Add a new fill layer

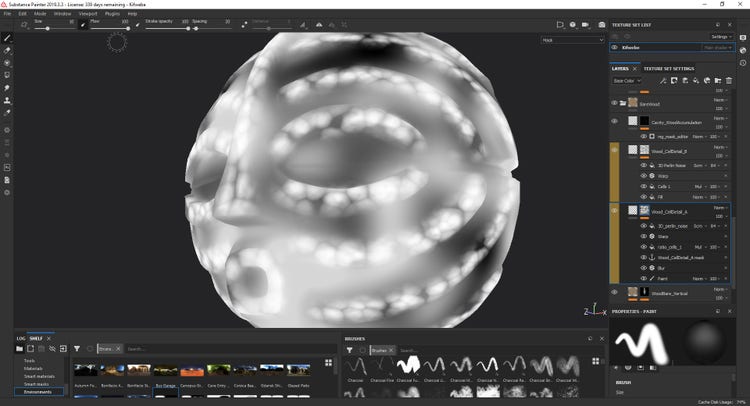pyautogui.click(x=696, y=81)
